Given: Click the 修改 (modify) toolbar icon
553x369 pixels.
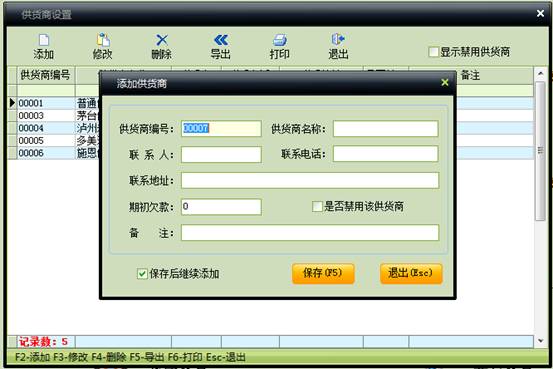Looking at the screenshot, I should [x=103, y=40].
